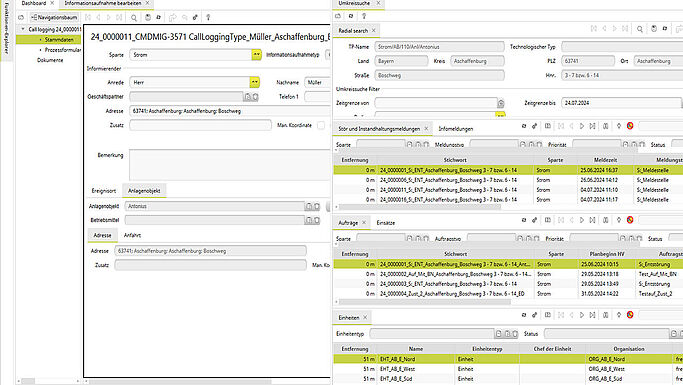Select the Ereignisort tab
683x385 pixels.
click(104, 191)
